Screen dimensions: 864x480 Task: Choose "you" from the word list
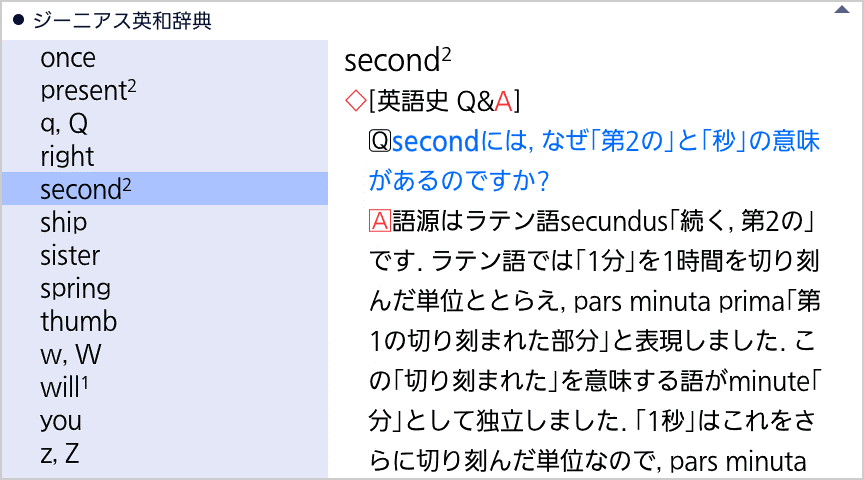[61, 421]
